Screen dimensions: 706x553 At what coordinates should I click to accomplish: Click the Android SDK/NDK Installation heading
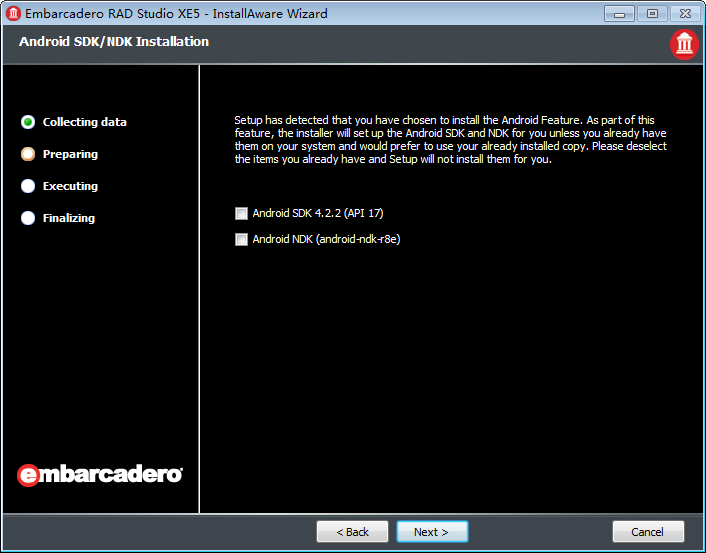pos(114,42)
